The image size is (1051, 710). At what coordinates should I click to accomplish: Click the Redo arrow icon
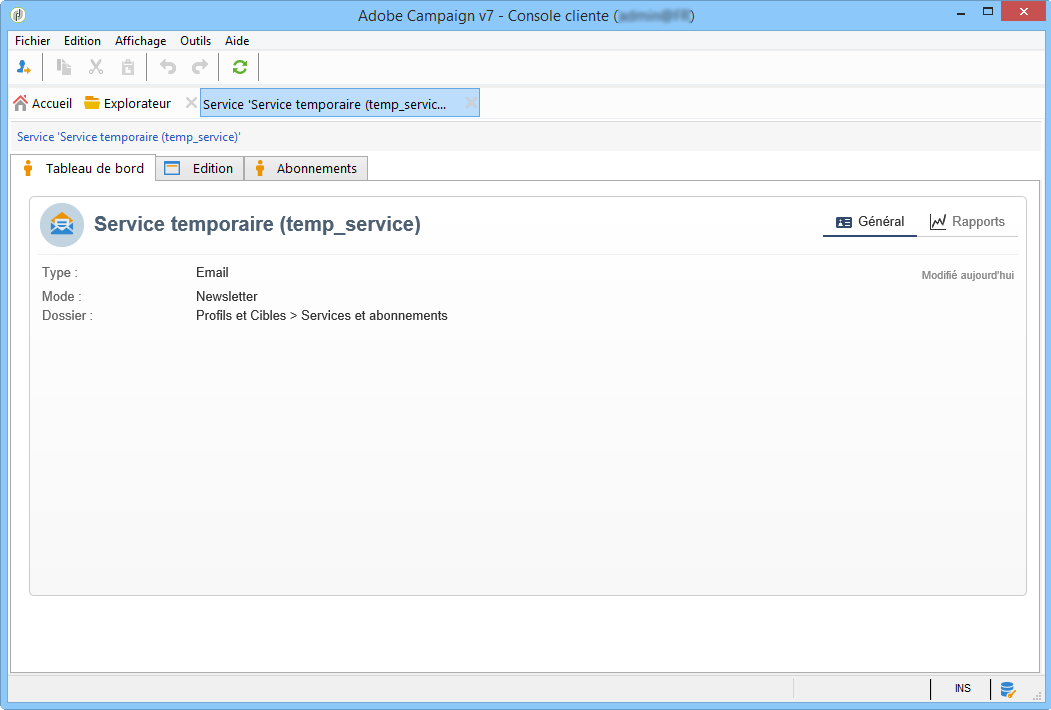[200, 67]
